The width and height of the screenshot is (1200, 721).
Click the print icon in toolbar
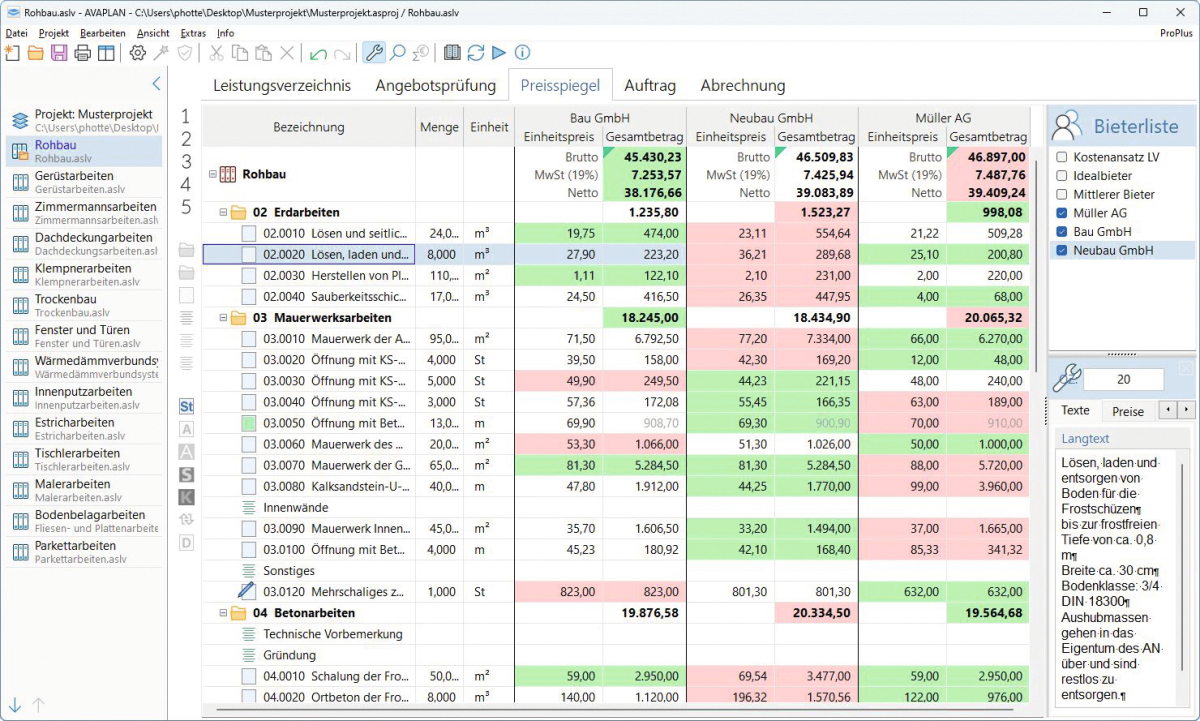click(82, 53)
